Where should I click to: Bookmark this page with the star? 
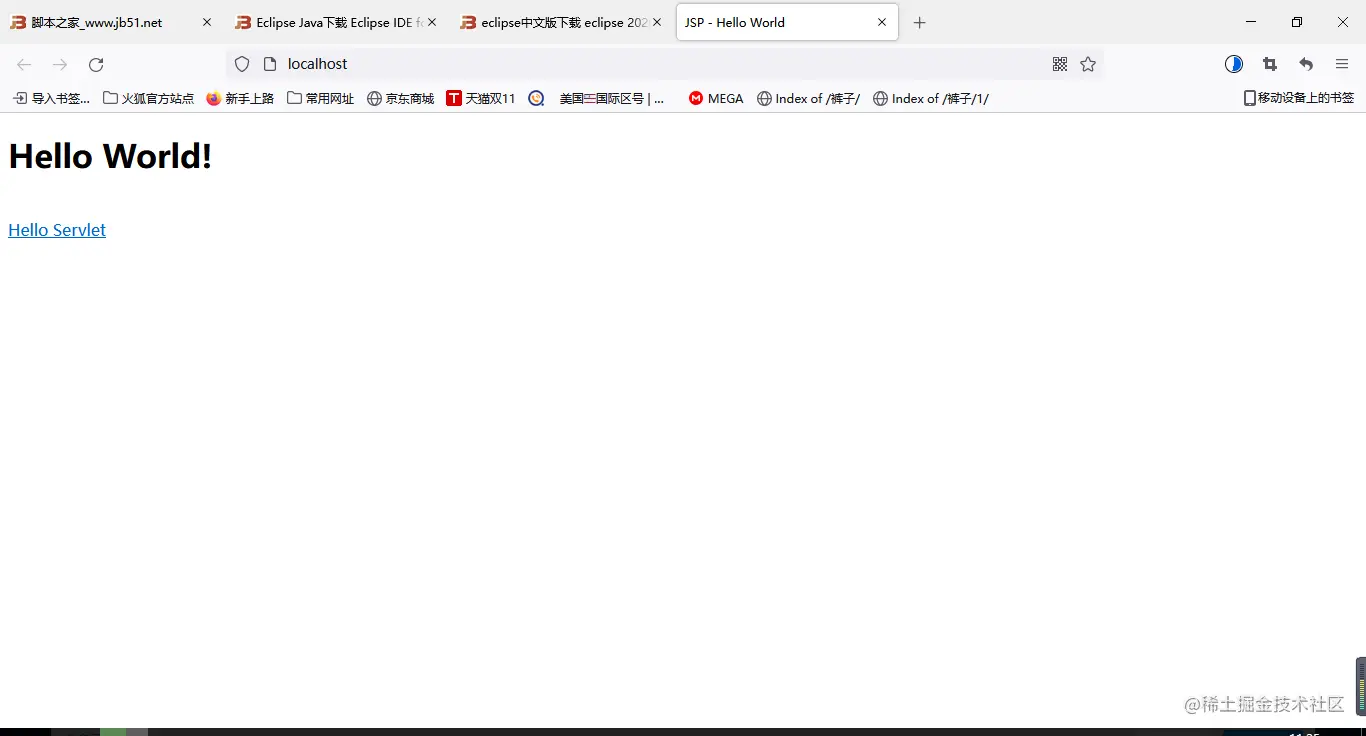click(x=1088, y=64)
